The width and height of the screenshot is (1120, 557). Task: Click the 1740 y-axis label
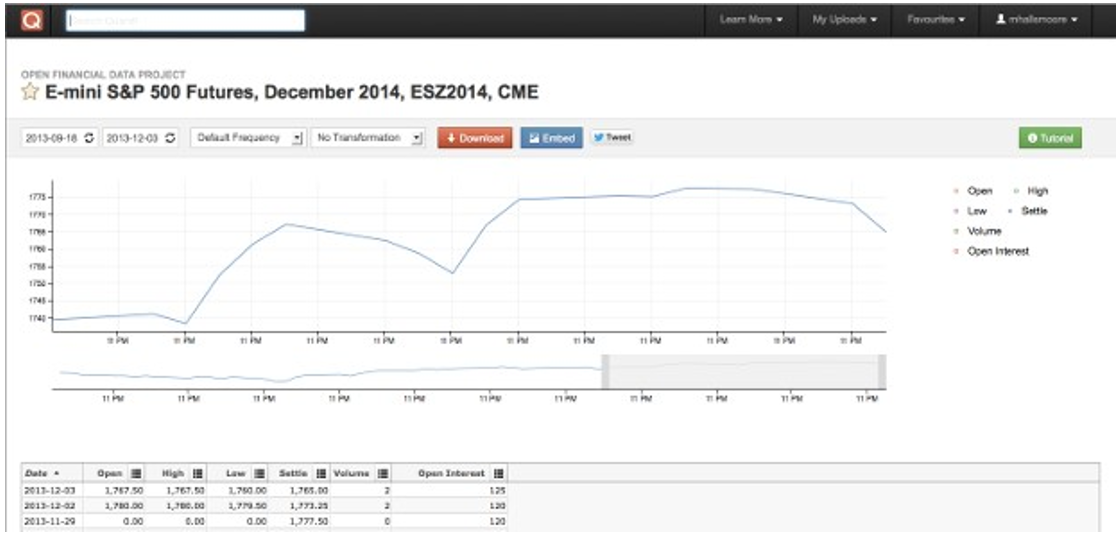click(x=36, y=318)
